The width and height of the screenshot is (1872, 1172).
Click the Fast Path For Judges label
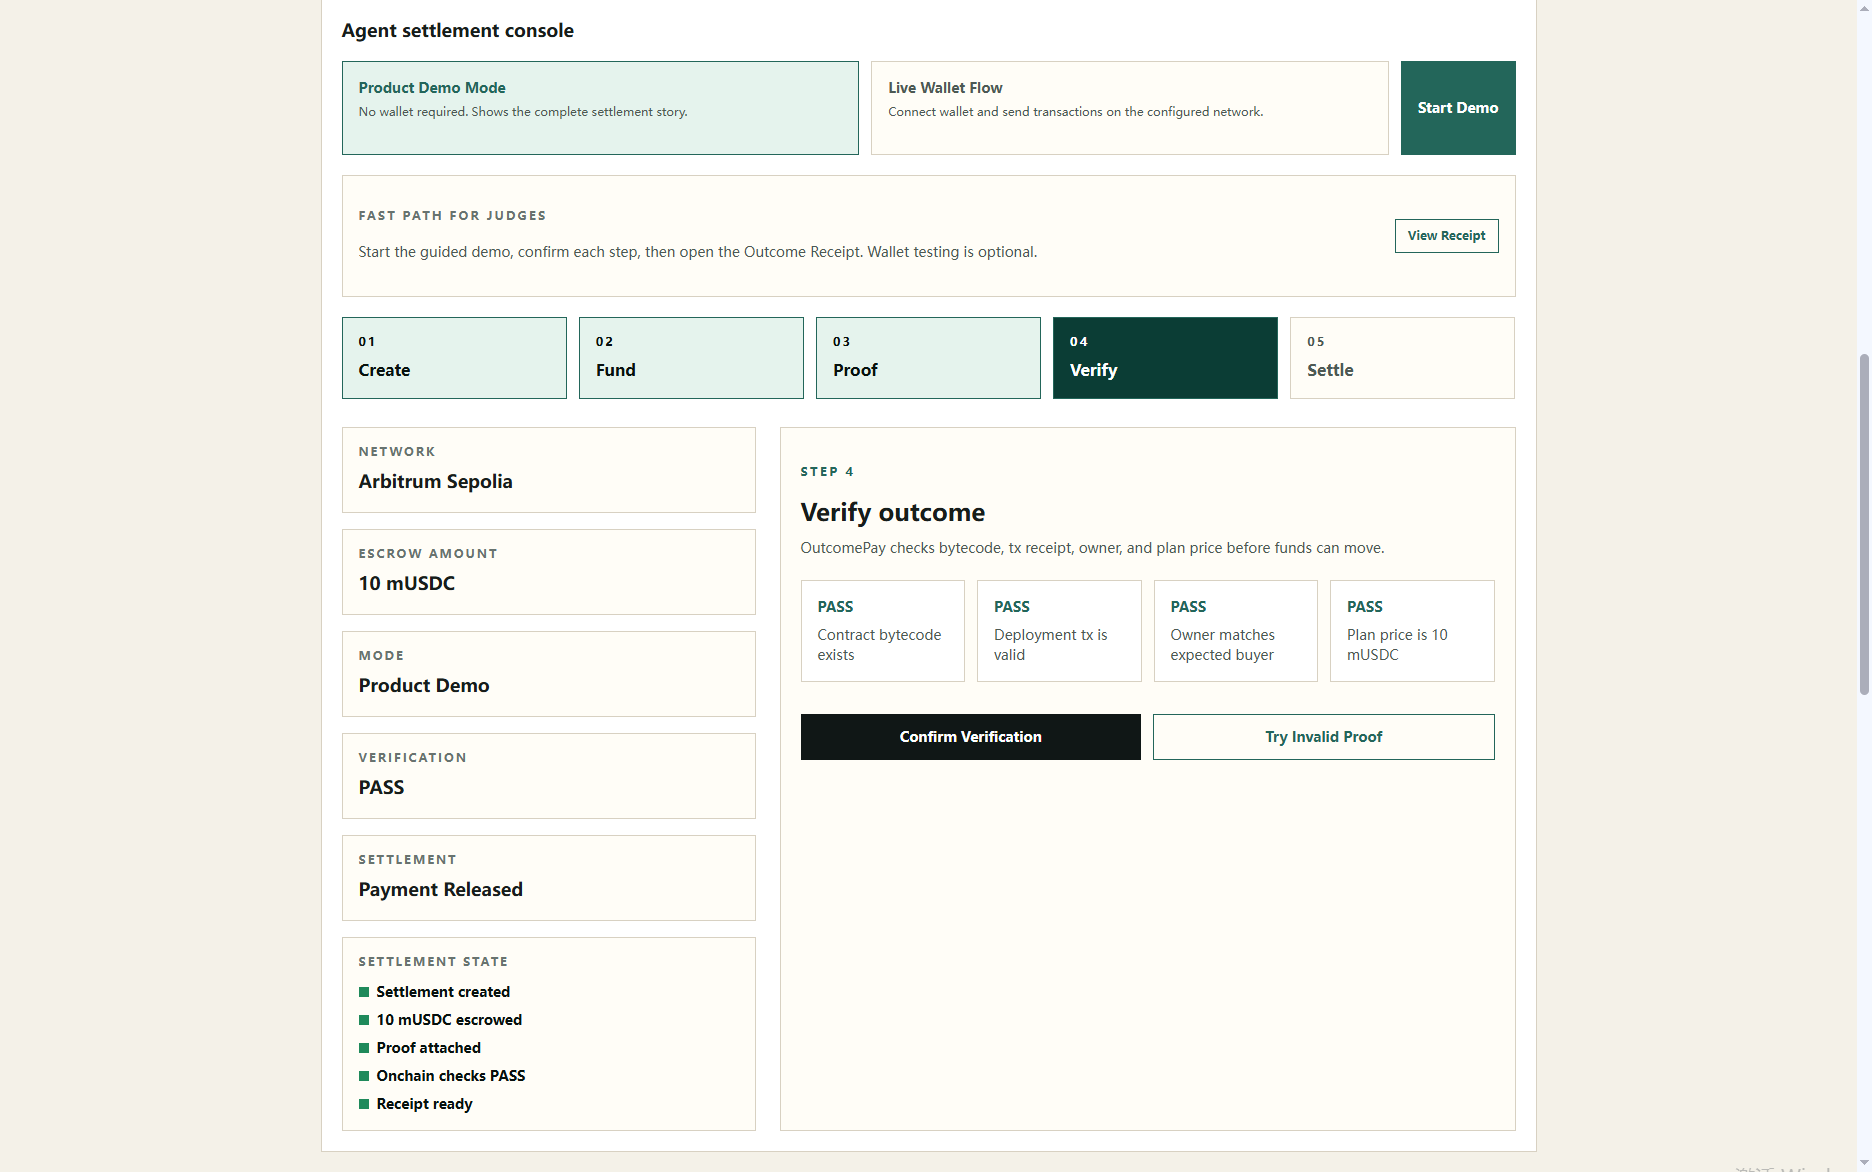click(452, 216)
